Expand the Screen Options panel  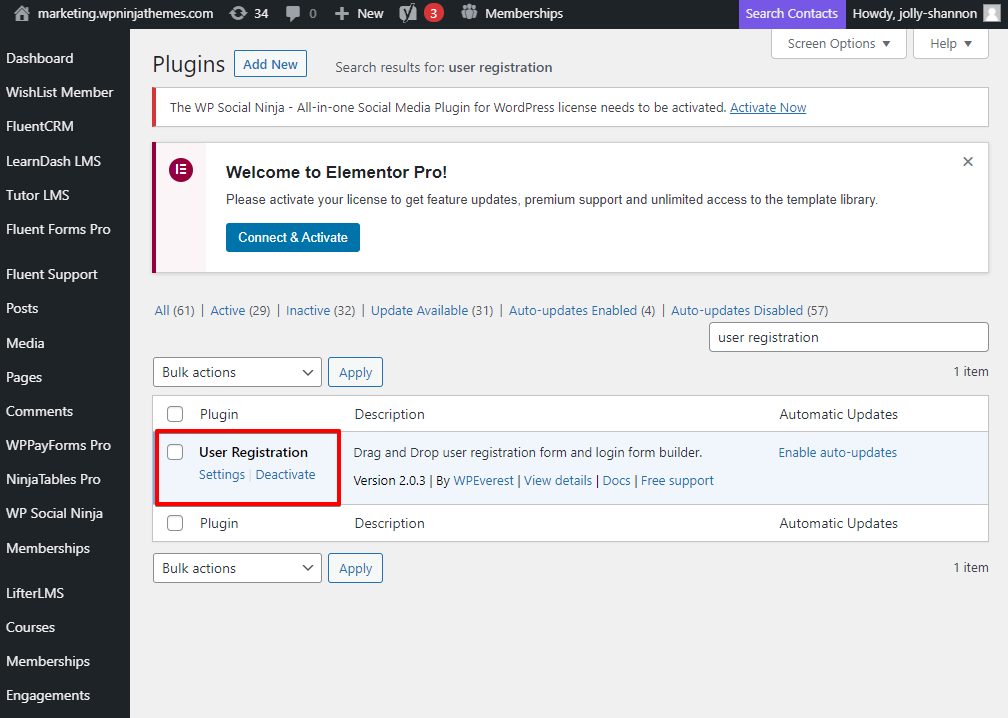tap(838, 44)
